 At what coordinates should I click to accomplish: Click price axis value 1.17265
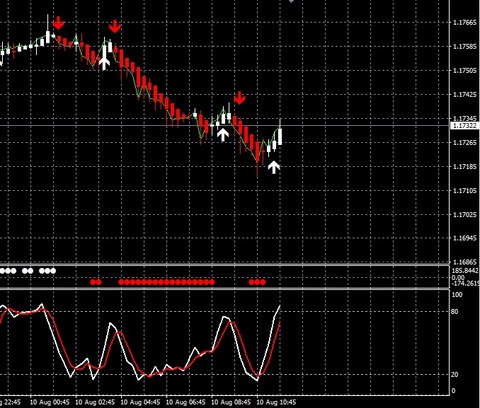pyautogui.click(x=465, y=143)
